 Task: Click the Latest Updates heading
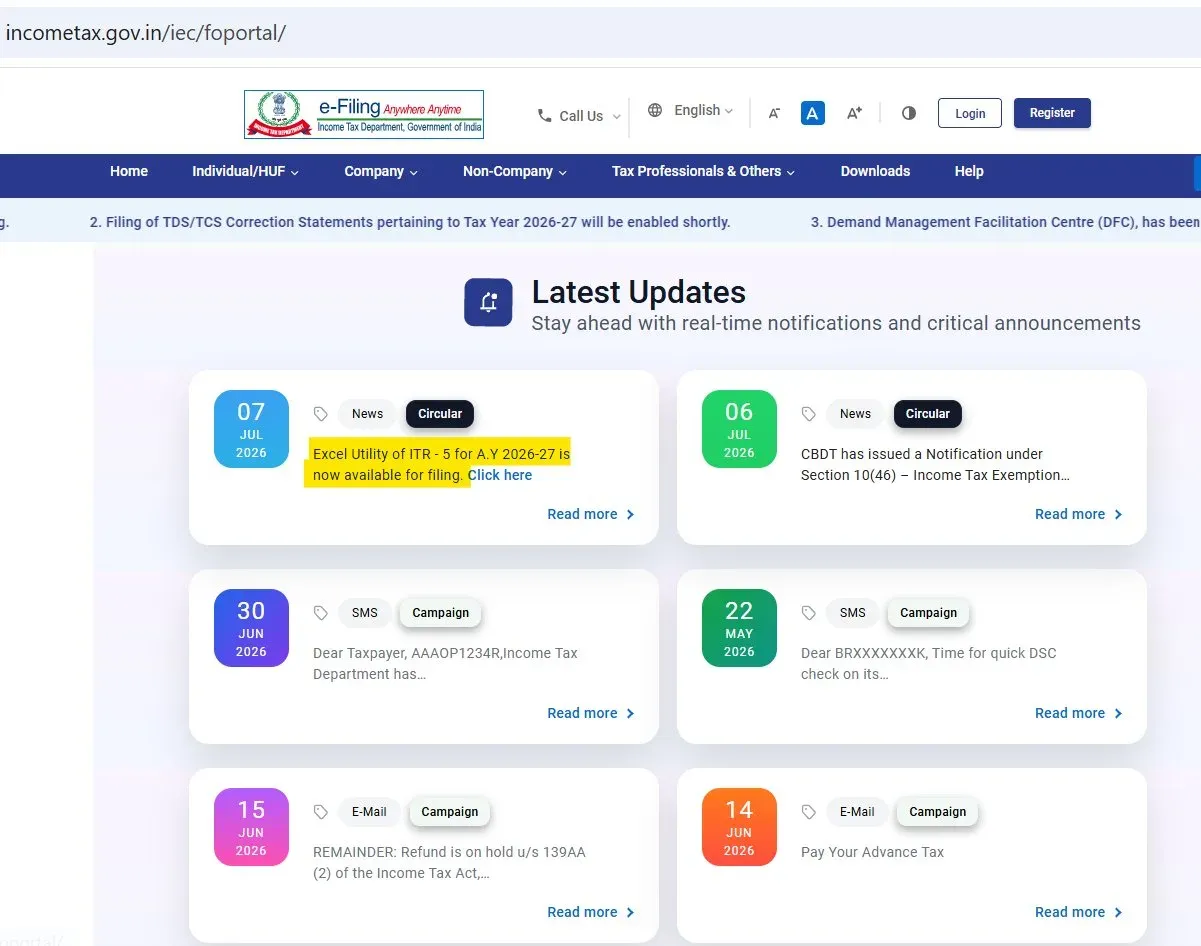pyautogui.click(x=639, y=292)
